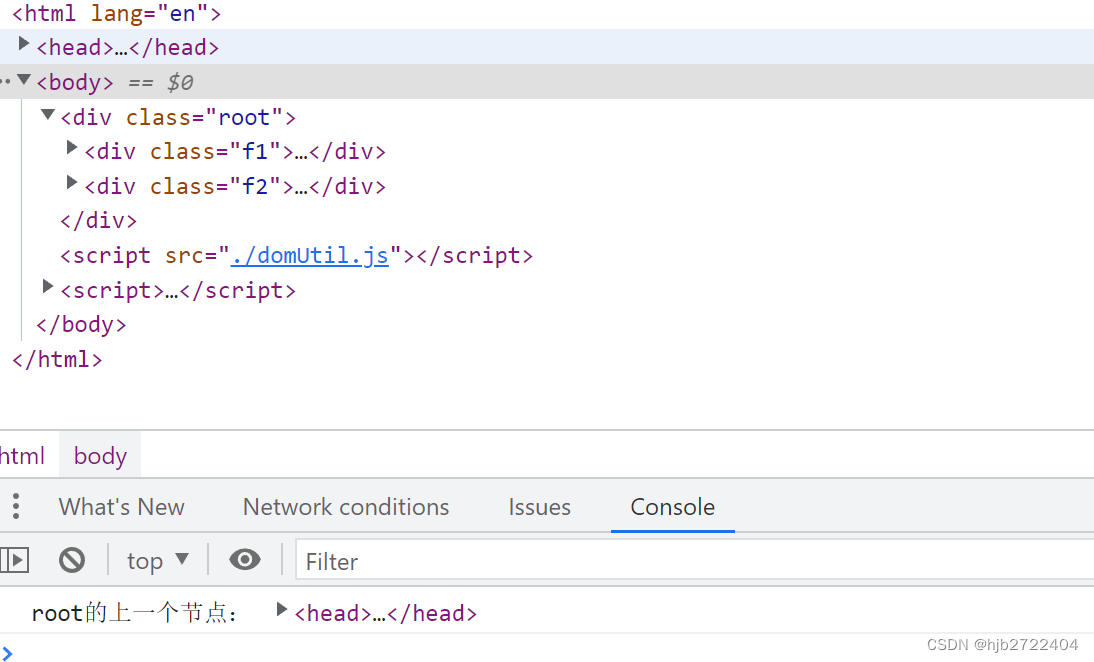Open the drawer three-dot menu

coord(15,506)
